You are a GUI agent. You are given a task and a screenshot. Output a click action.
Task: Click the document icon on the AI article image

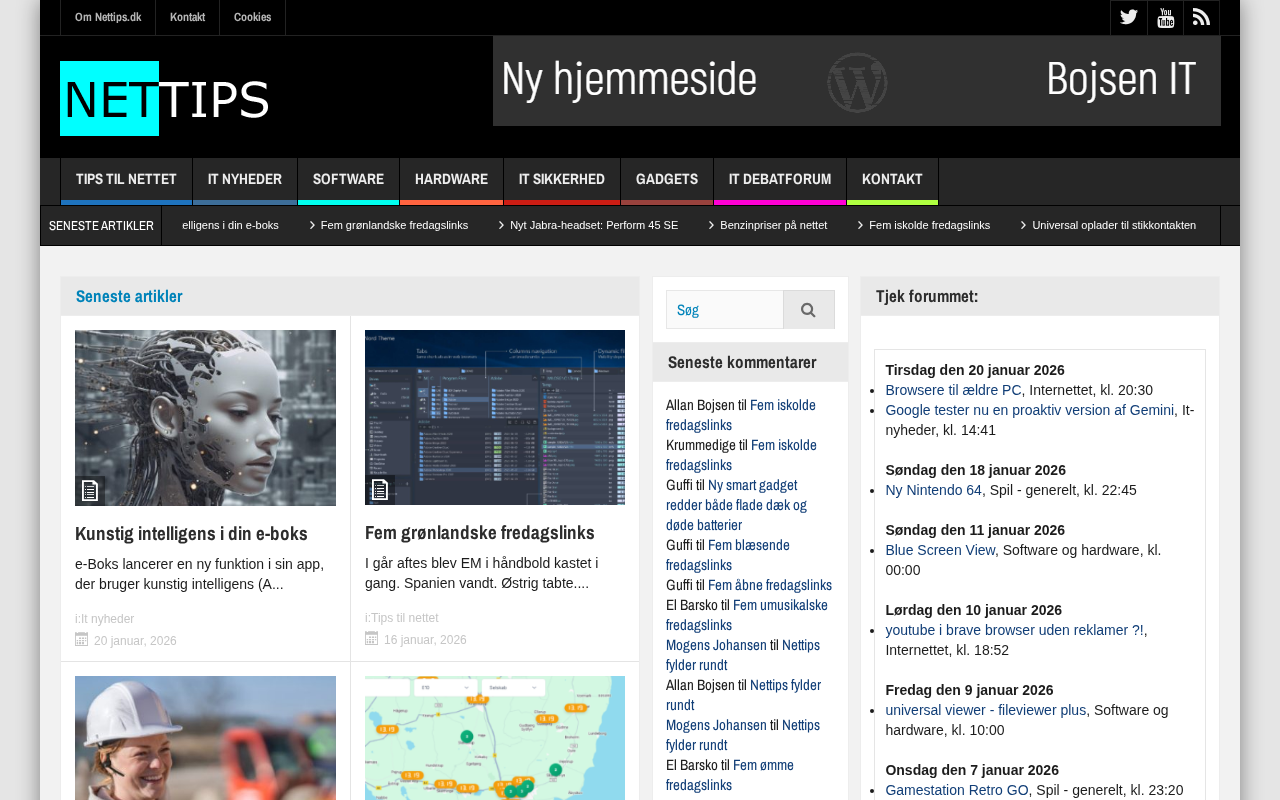[x=90, y=490]
